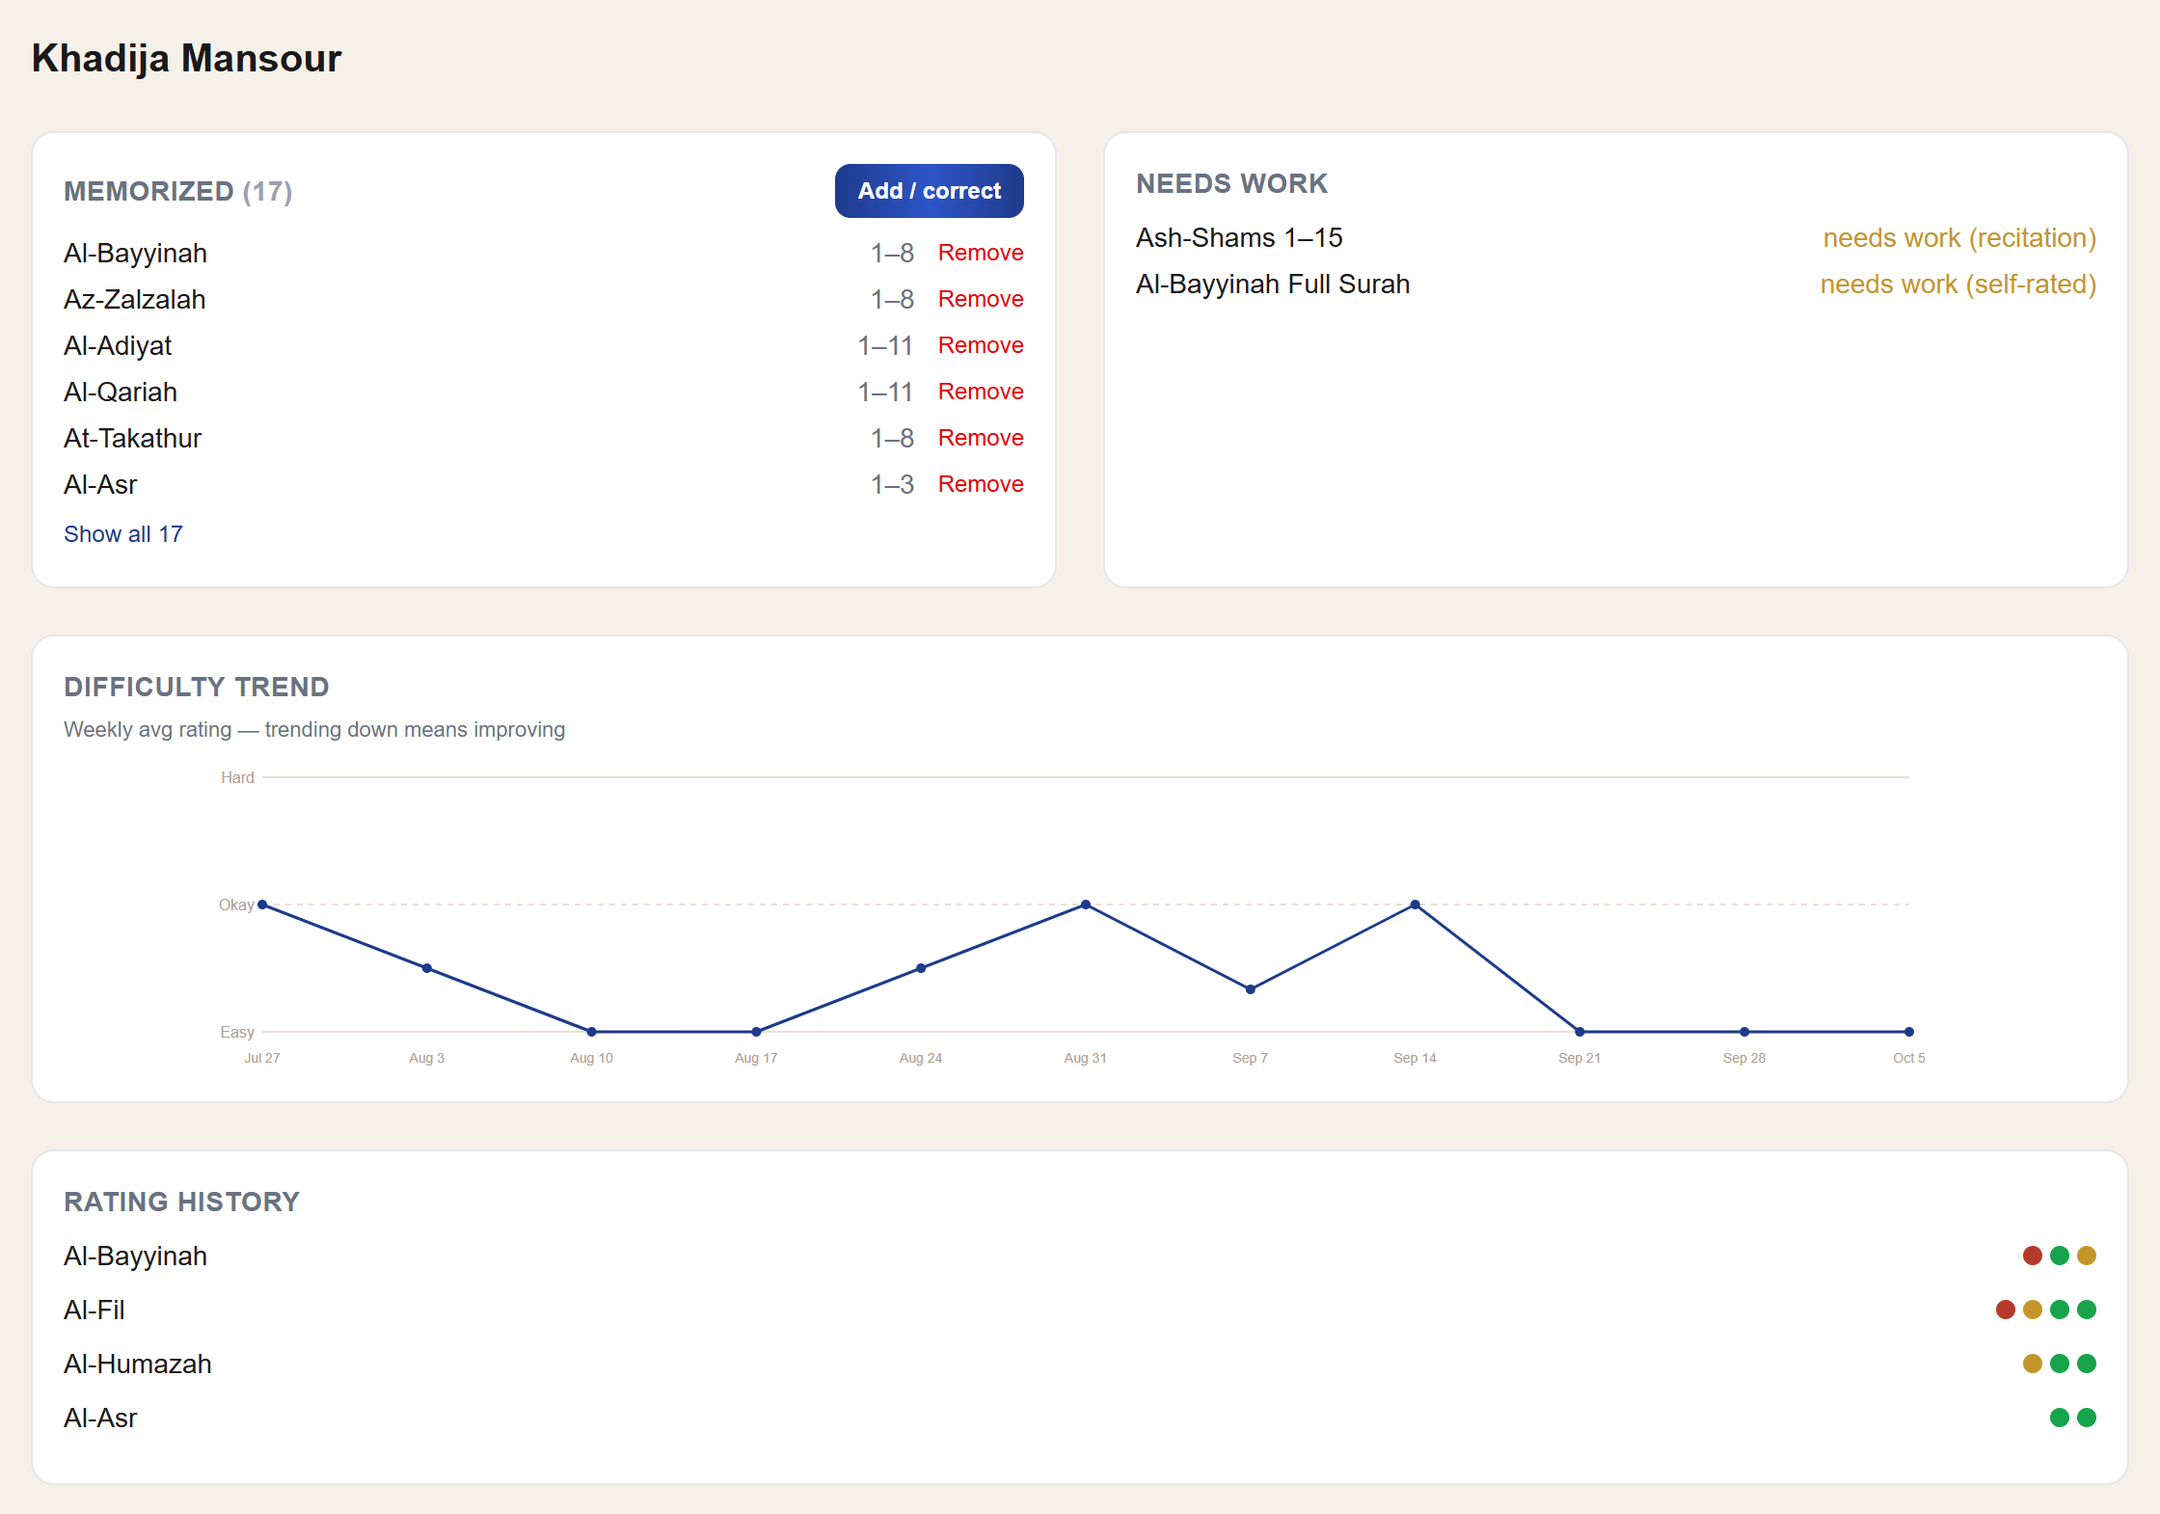Image resolution: width=2160 pixels, height=1514 pixels.
Task: Click the Sep 28 data point on chart
Action: coord(1744,1032)
